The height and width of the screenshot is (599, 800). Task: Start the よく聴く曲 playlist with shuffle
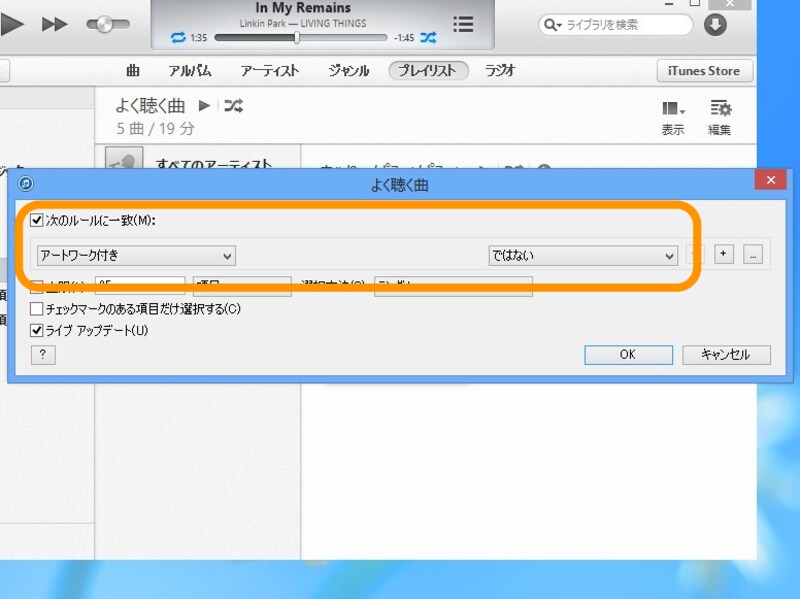232,104
